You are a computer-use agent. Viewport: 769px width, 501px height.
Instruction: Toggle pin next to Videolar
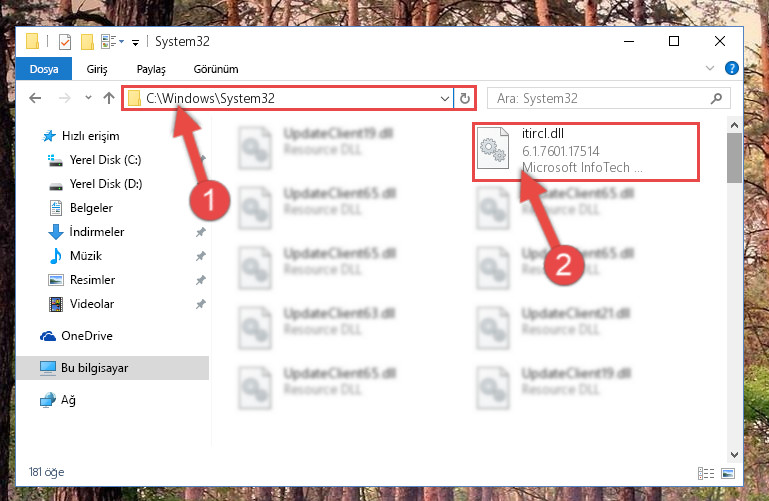tap(201, 304)
